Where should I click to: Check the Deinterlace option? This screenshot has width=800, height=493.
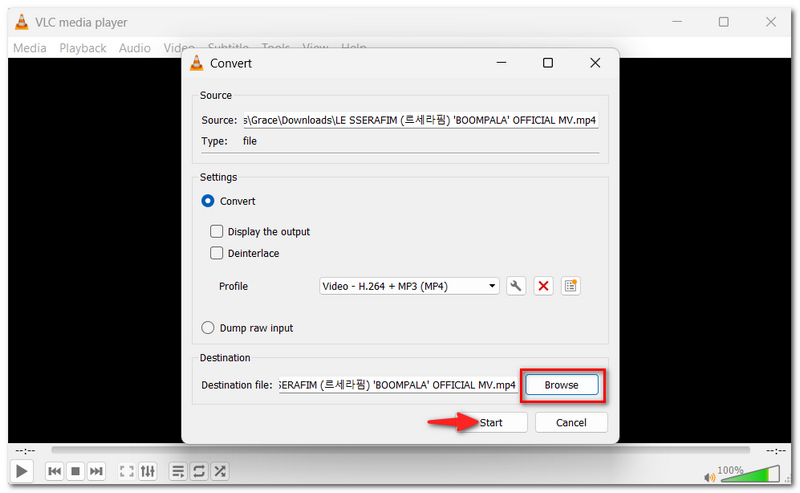(216, 253)
